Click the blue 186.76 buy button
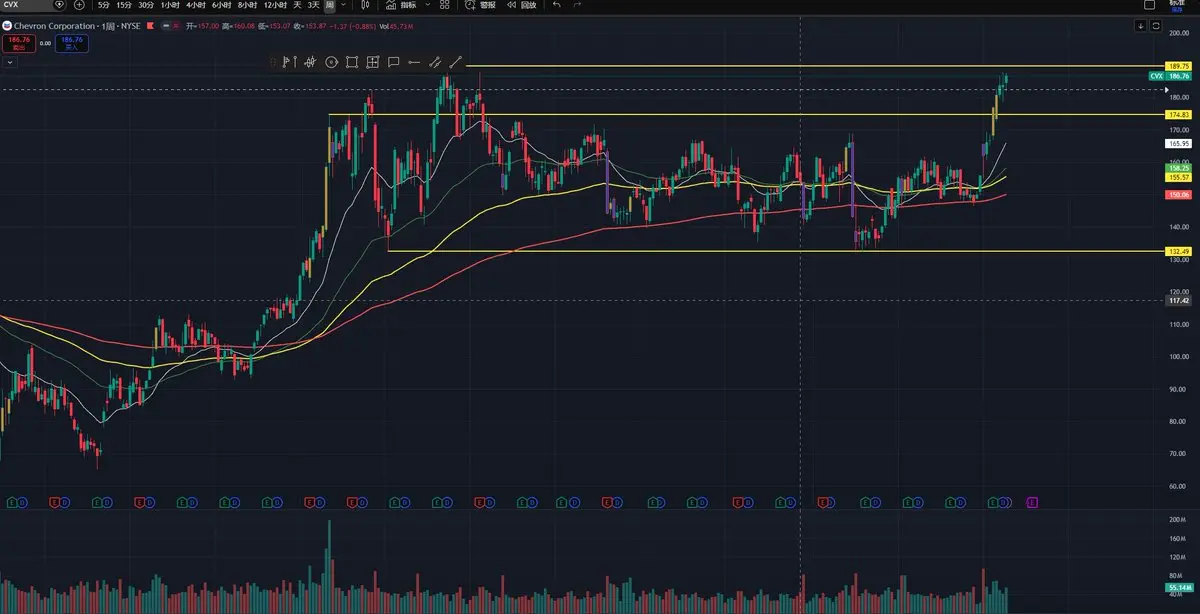Viewport: 1200px width, 614px height. [x=72, y=43]
